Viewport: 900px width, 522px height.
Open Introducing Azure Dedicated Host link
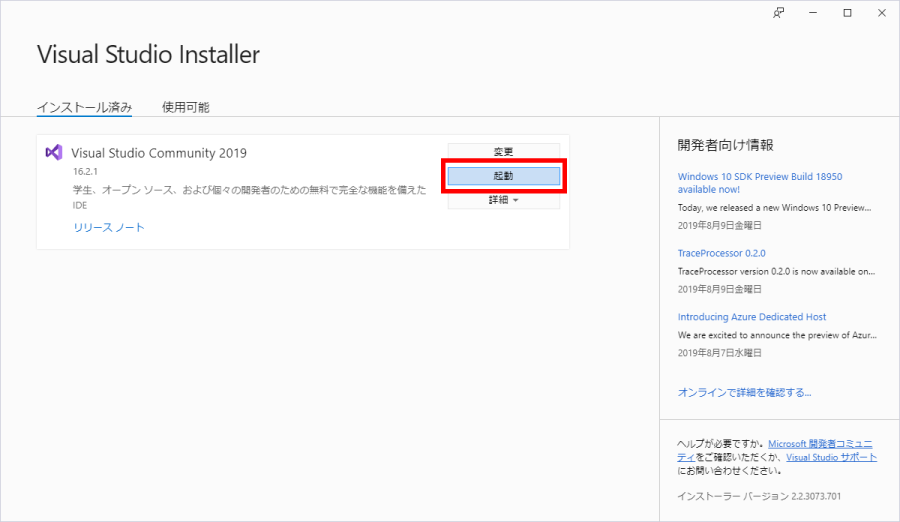(x=752, y=317)
